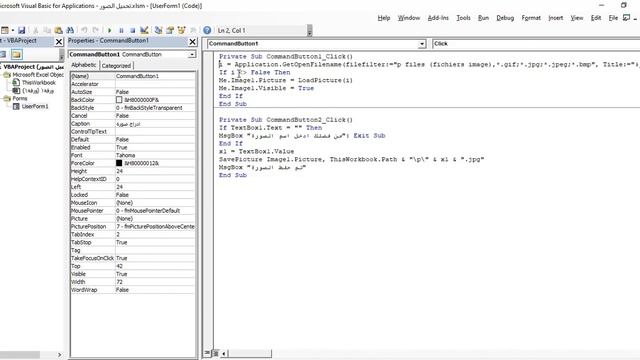Open the Properties Window toolbar icon
Image resolution: width=640 pixels, height=360 pixels.
(x=170, y=30)
